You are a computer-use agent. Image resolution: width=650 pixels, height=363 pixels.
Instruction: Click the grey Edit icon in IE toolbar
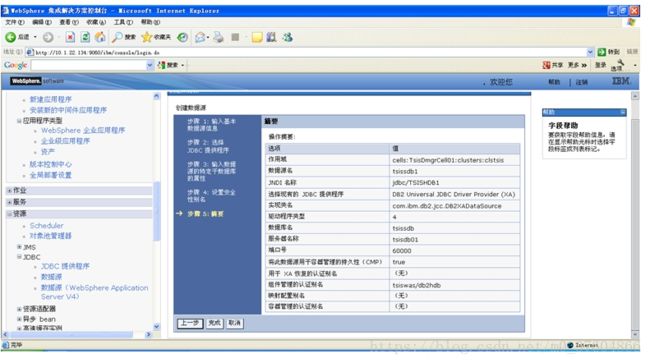tap(235, 37)
